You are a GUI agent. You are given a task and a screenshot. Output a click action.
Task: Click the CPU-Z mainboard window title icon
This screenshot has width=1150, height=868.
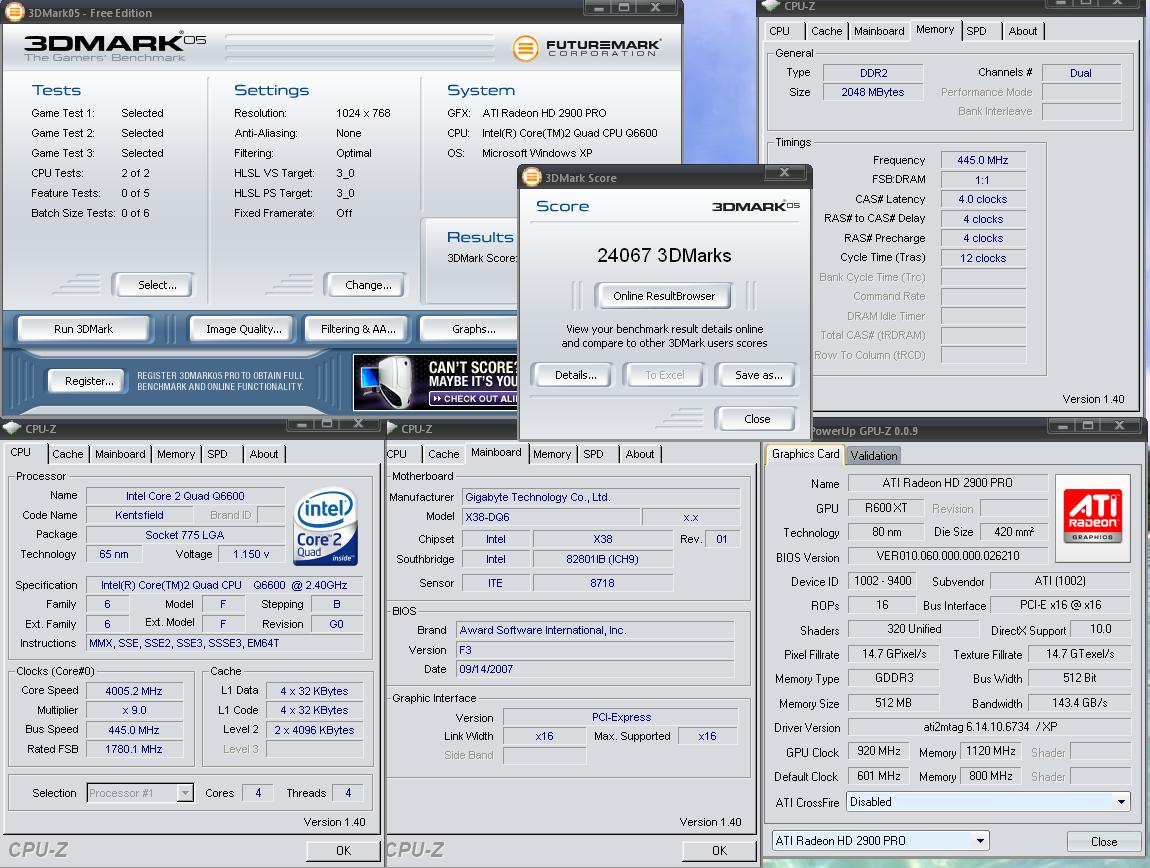392,428
